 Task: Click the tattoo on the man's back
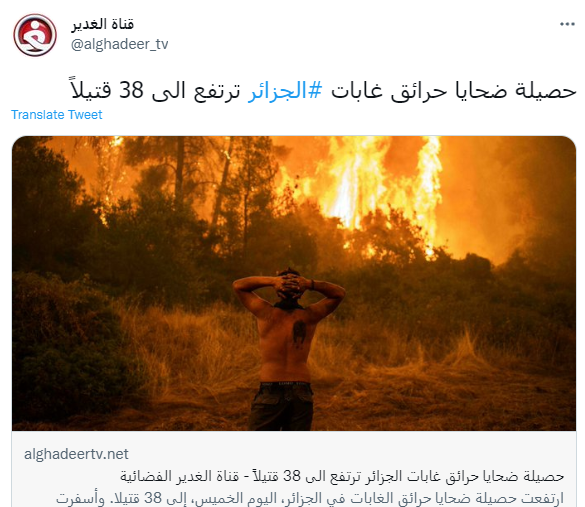(x=300, y=333)
